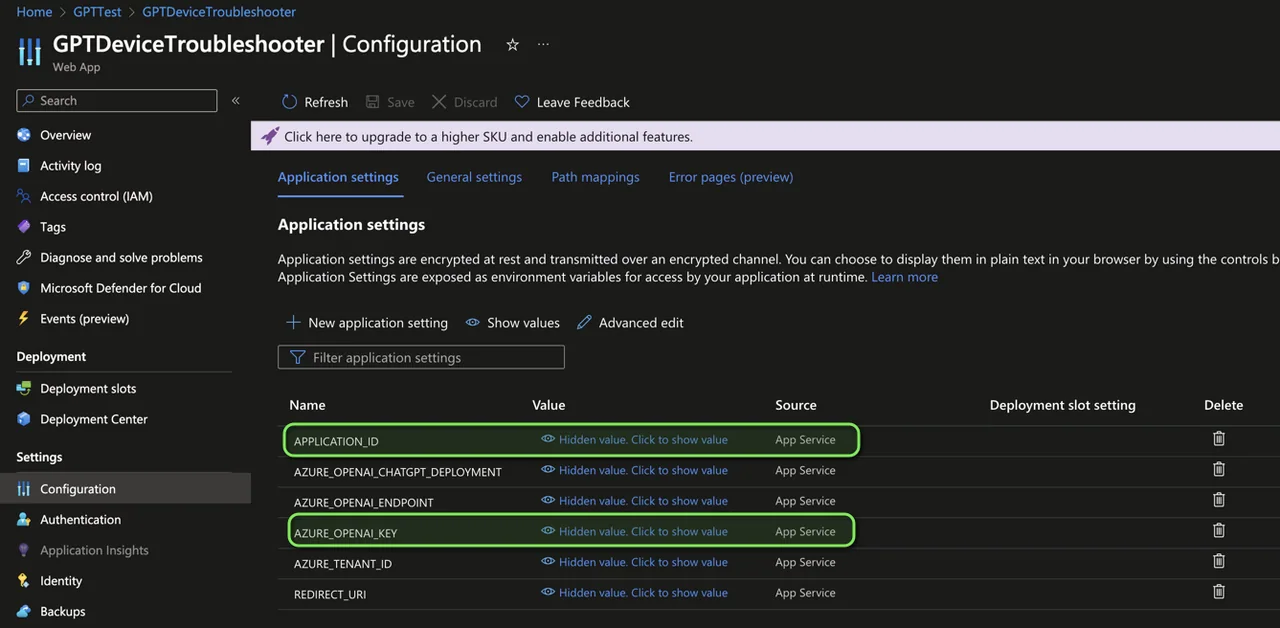Refresh the configuration page
This screenshot has width=1280, height=628.
click(x=315, y=102)
